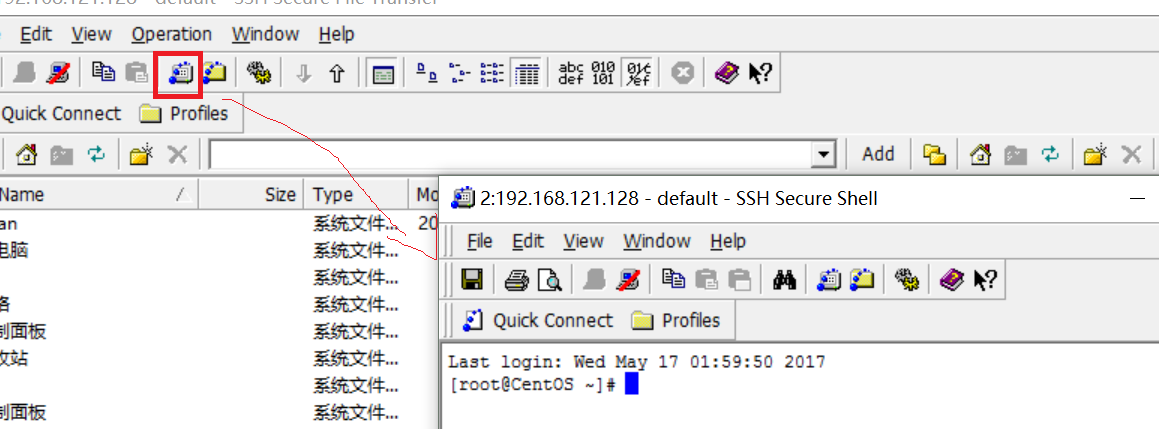Open Help book icon in Secure Shell toolbar
The image size is (1159, 429).
tap(951, 280)
